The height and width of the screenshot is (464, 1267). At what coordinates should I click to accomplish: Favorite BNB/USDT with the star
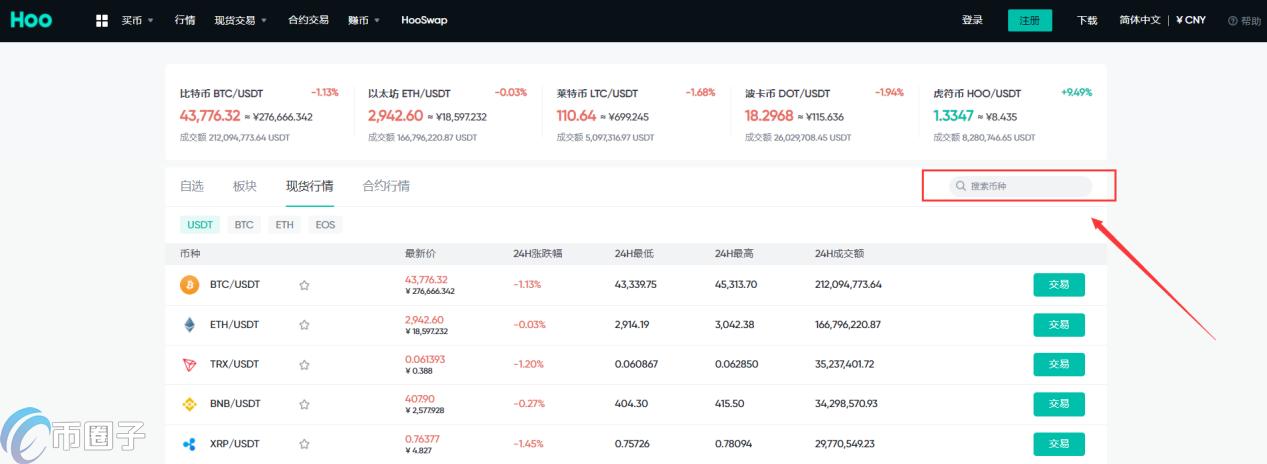point(304,404)
